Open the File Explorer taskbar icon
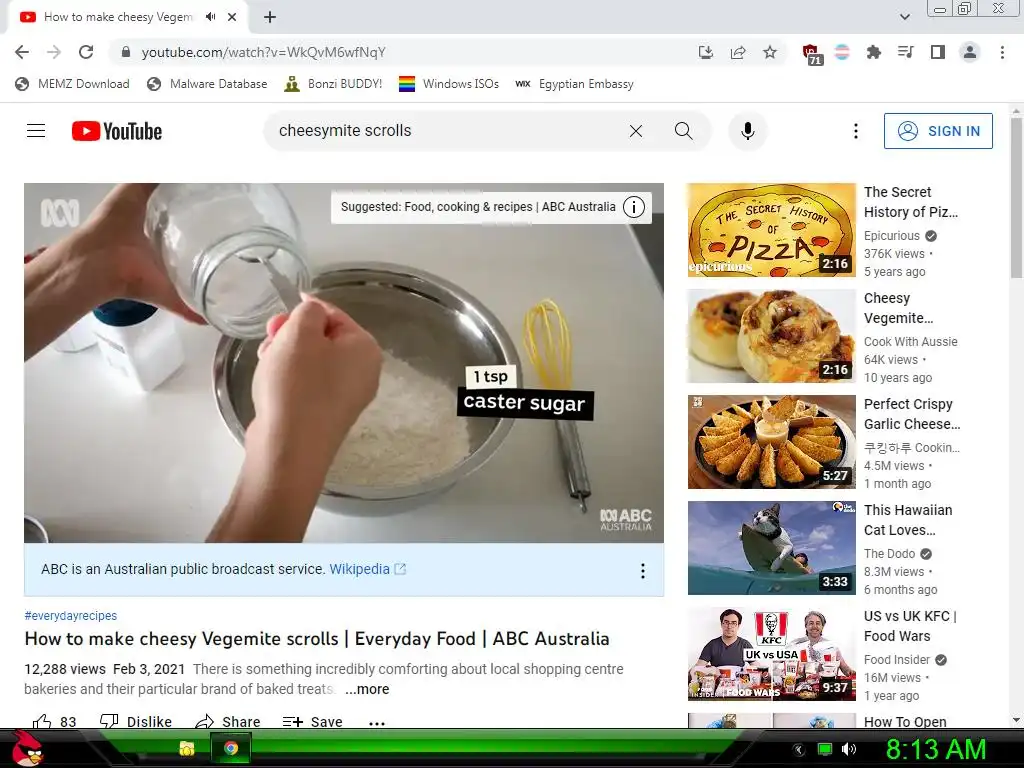Viewport: 1024px width, 768px height. tap(187, 748)
